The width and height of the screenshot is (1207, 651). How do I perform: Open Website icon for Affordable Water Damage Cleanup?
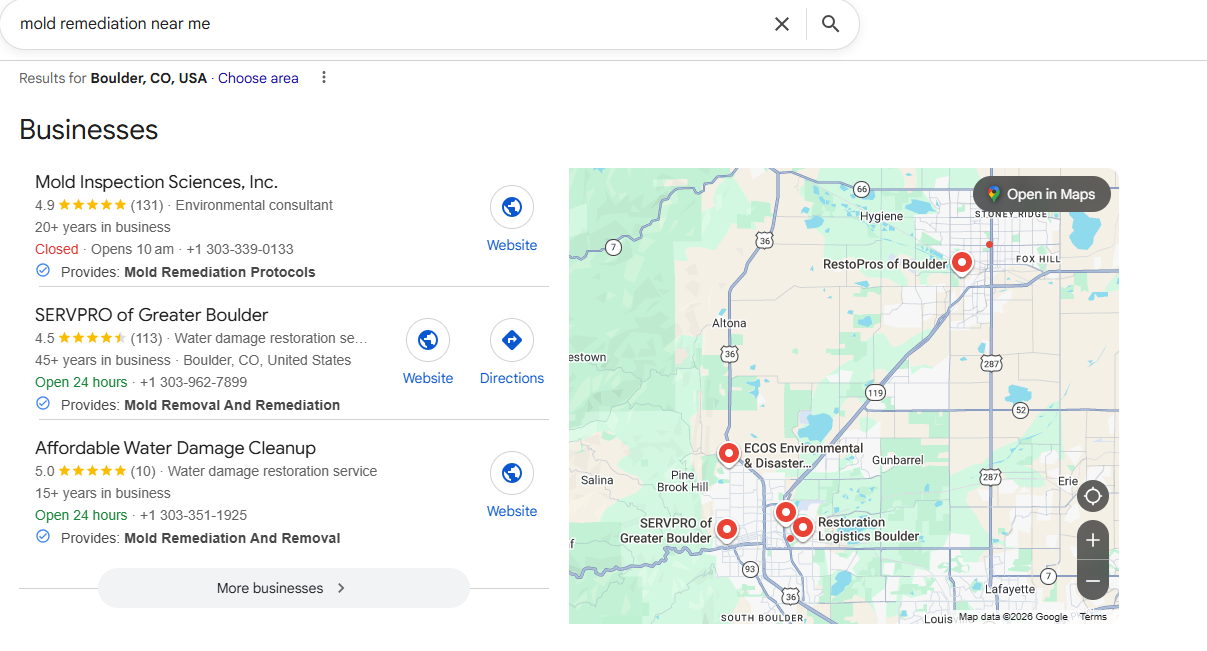tap(512, 473)
